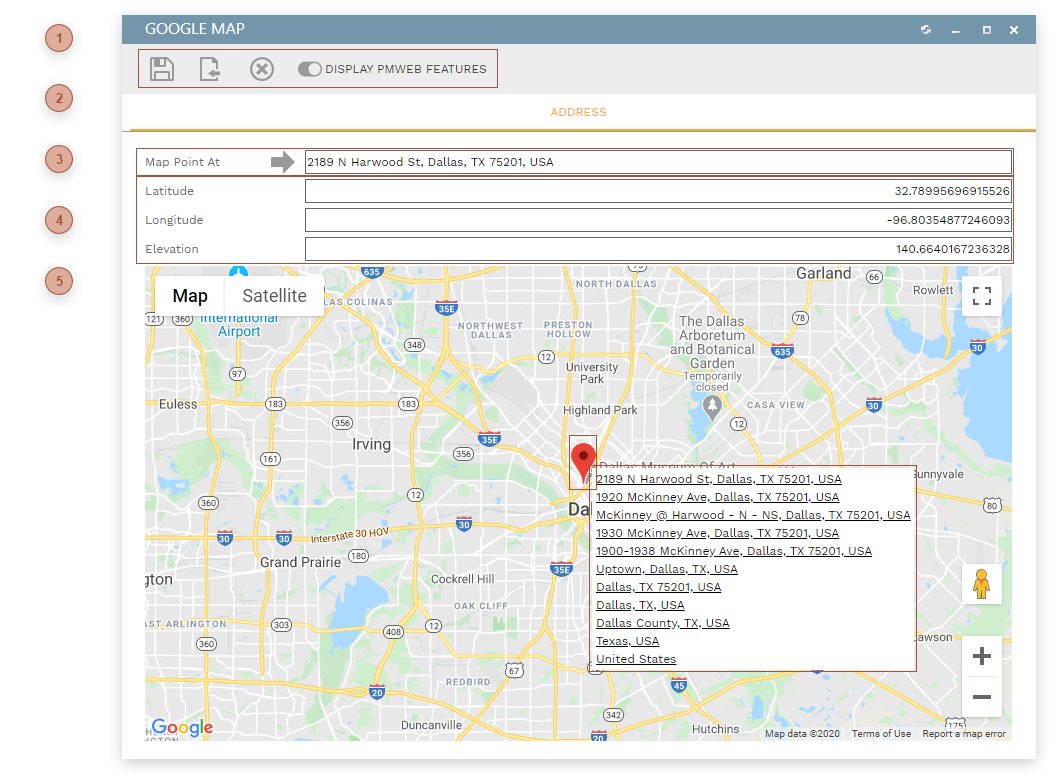1055x782 pixels.
Task: Click Report a map error
Action: (x=964, y=733)
